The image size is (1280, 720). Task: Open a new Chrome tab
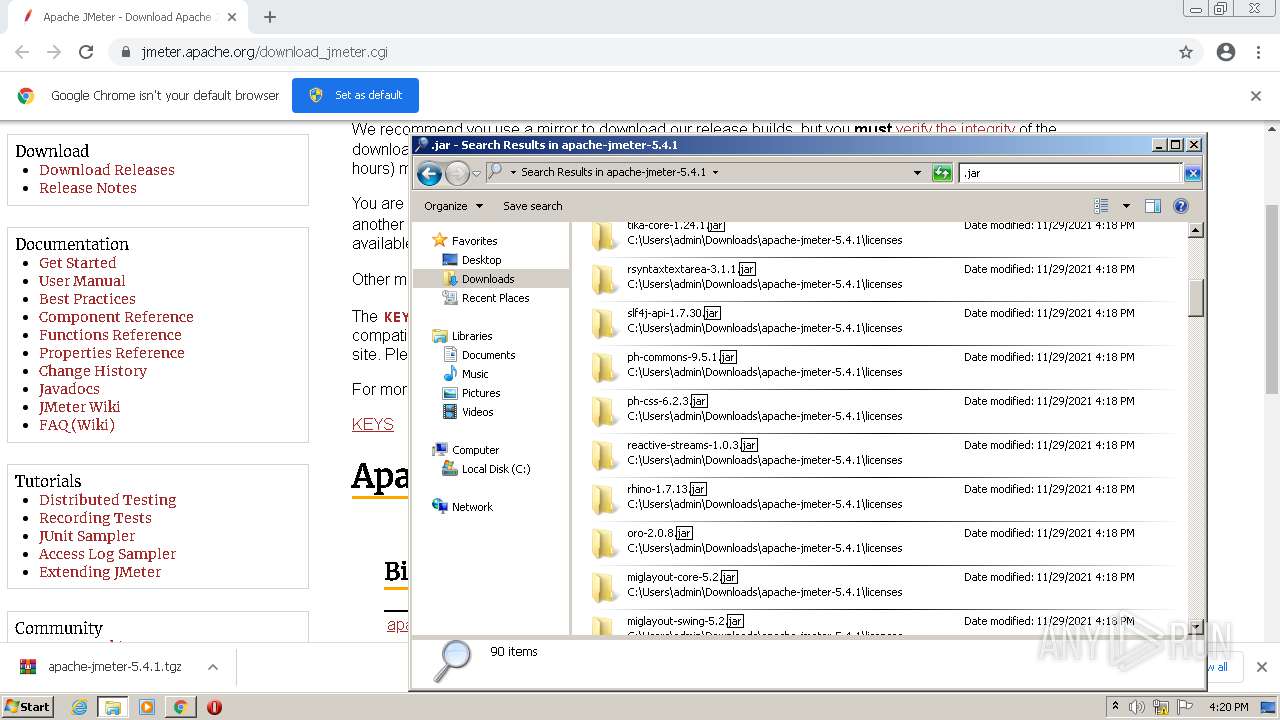click(270, 17)
